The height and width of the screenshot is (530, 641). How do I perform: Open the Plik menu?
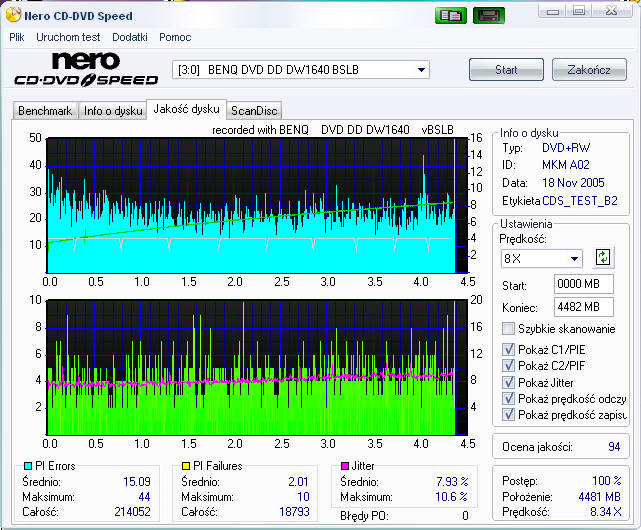17,37
